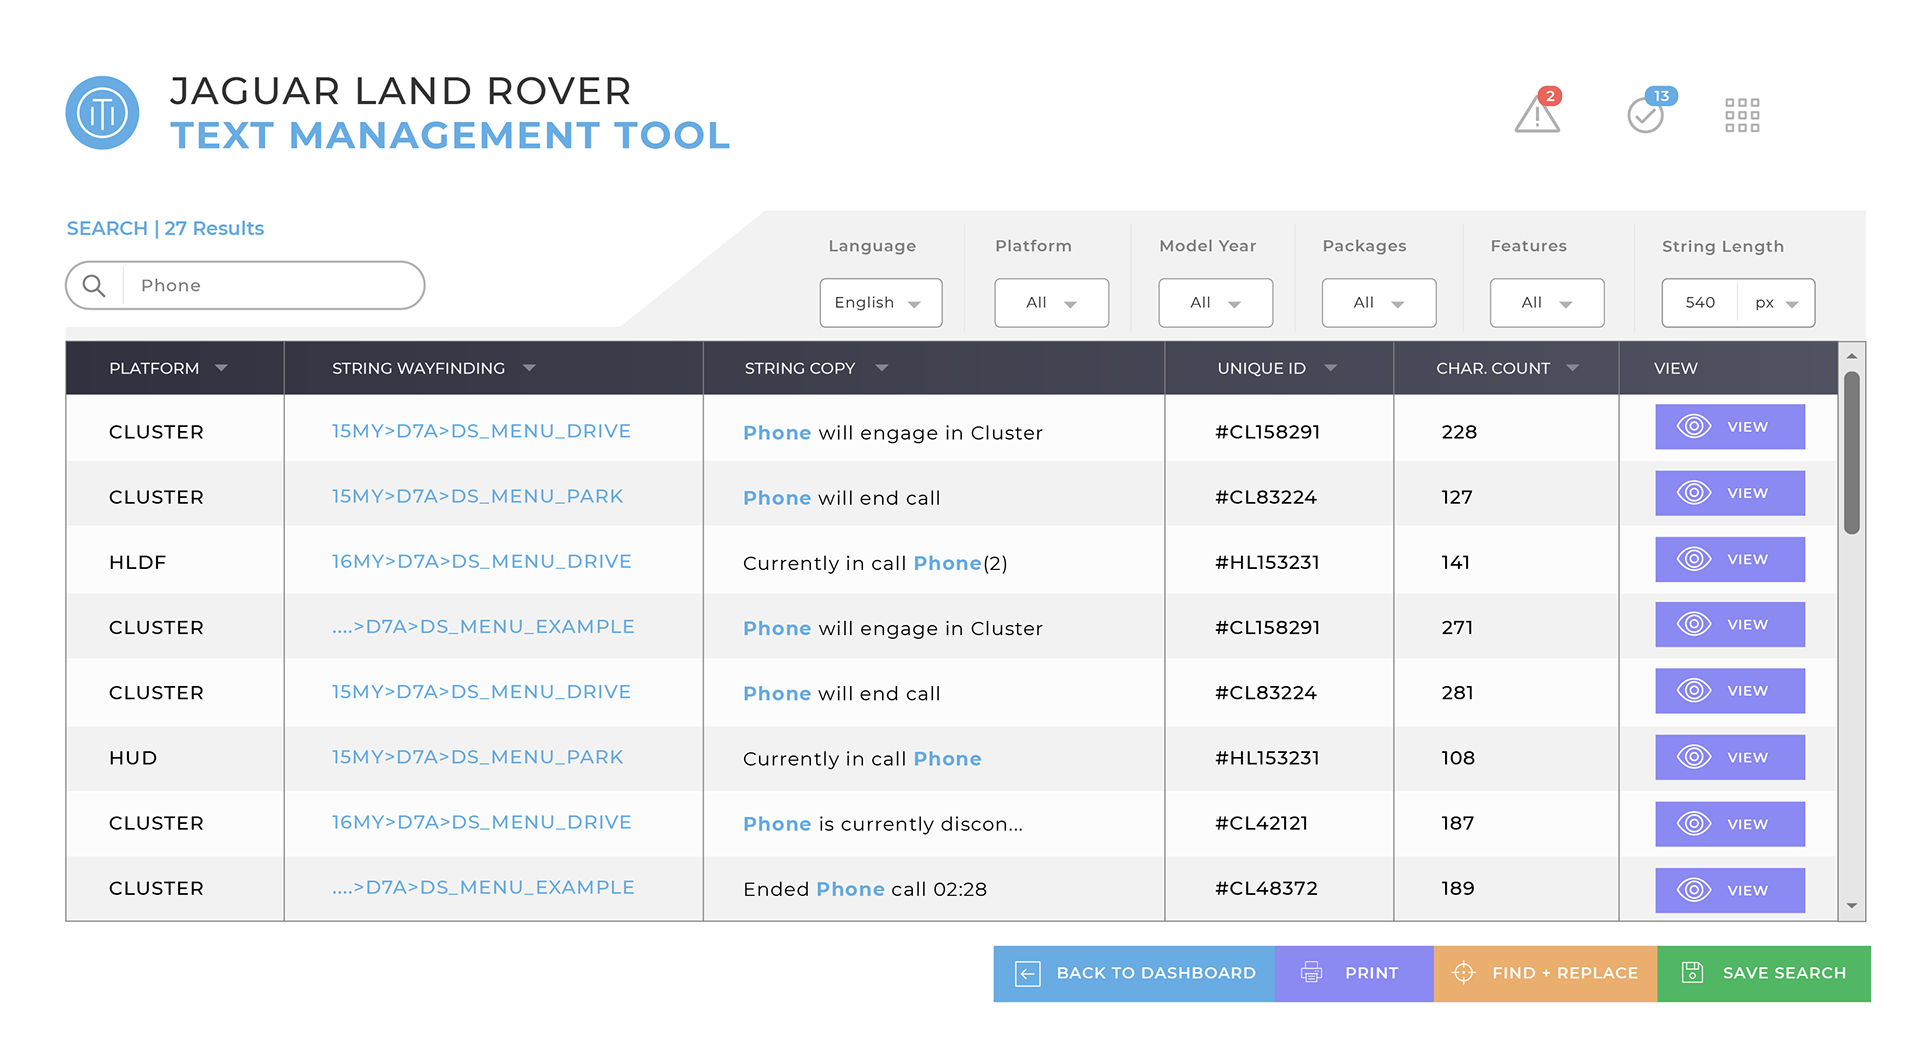Click the String Length 540 value field
The image size is (1920, 1052).
point(1700,303)
